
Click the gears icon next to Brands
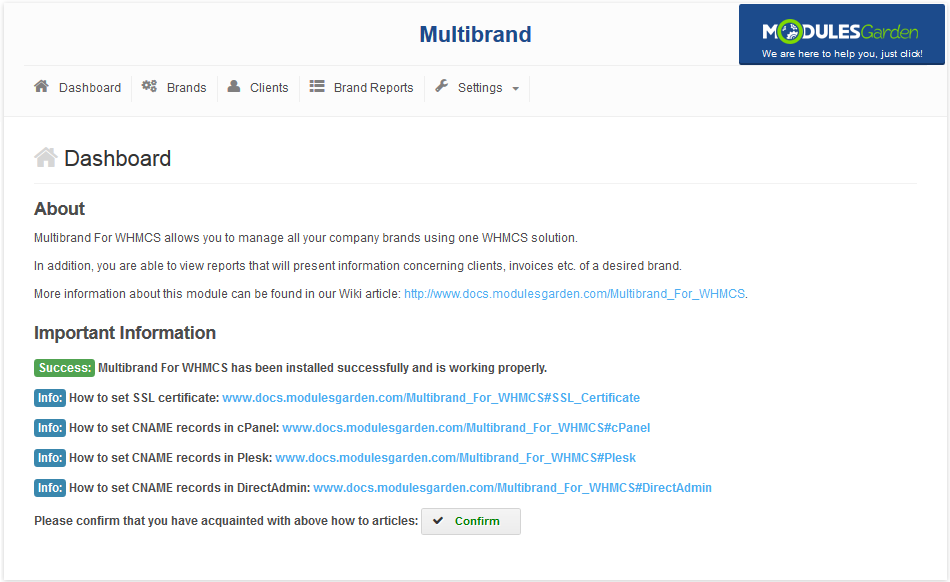[x=149, y=86]
